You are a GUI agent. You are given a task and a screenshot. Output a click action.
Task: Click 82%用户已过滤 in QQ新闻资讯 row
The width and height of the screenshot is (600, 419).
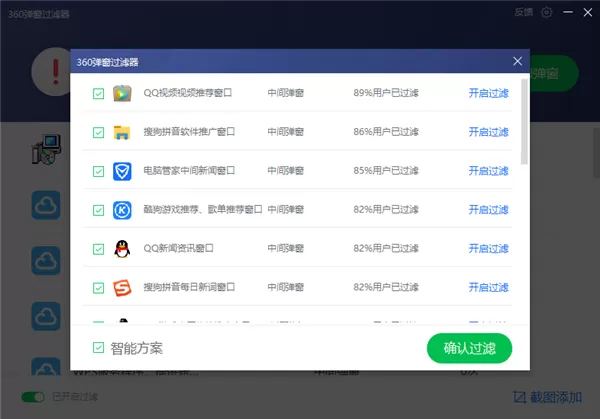[x=386, y=248]
